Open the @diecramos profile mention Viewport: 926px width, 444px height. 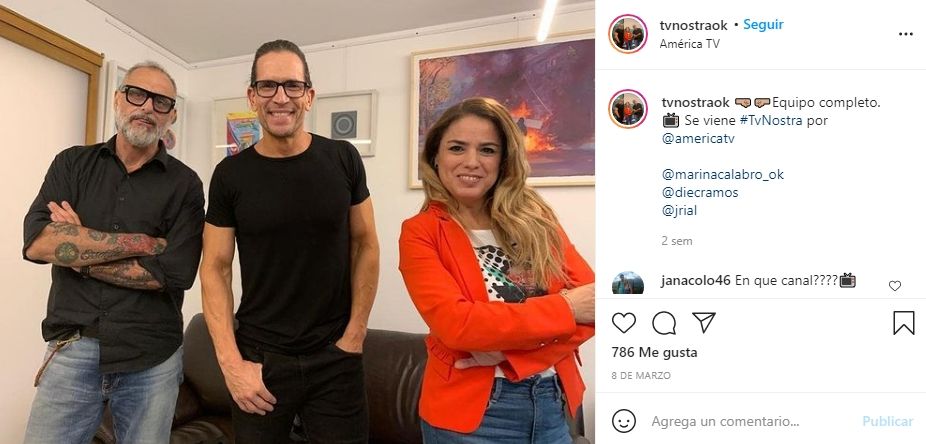click(x=700, y=192)
